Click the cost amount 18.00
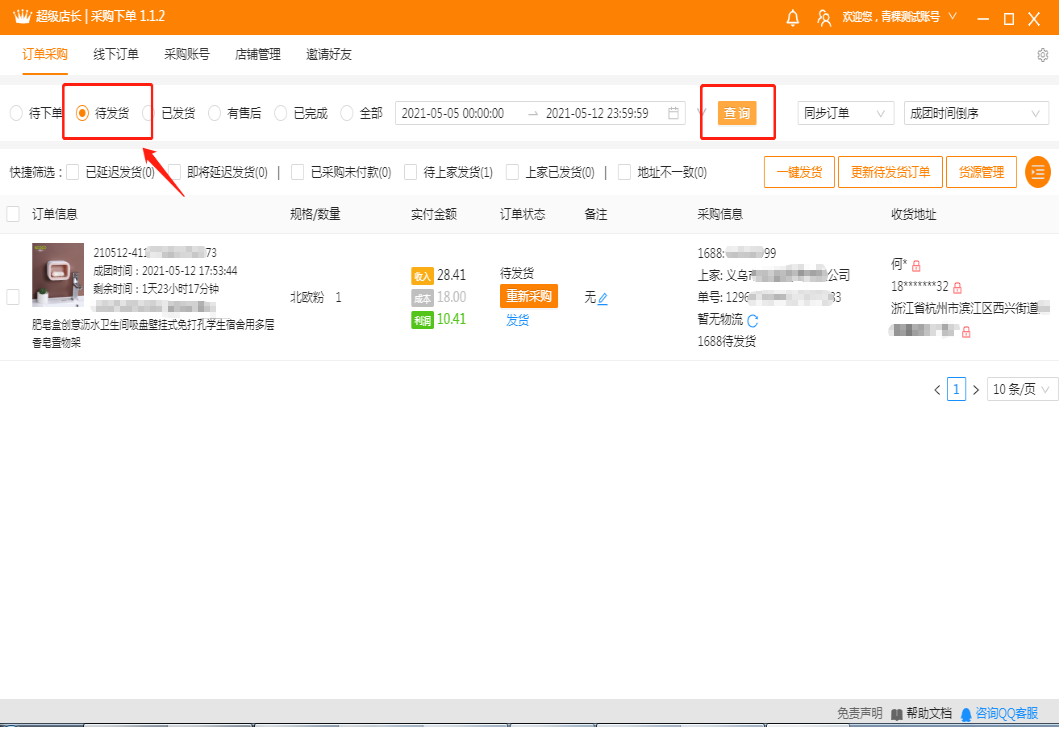Image resolution: width=1062 pixels, height=730 pixels. point(452,297)
